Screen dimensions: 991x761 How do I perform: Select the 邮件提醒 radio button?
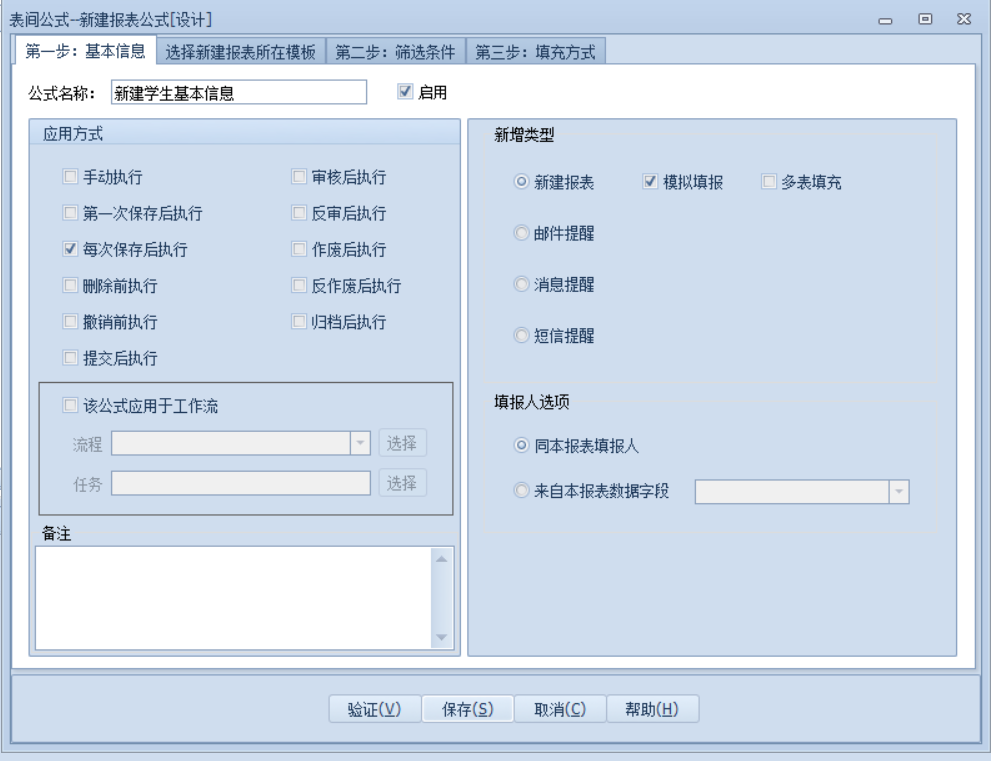(520, 233)
